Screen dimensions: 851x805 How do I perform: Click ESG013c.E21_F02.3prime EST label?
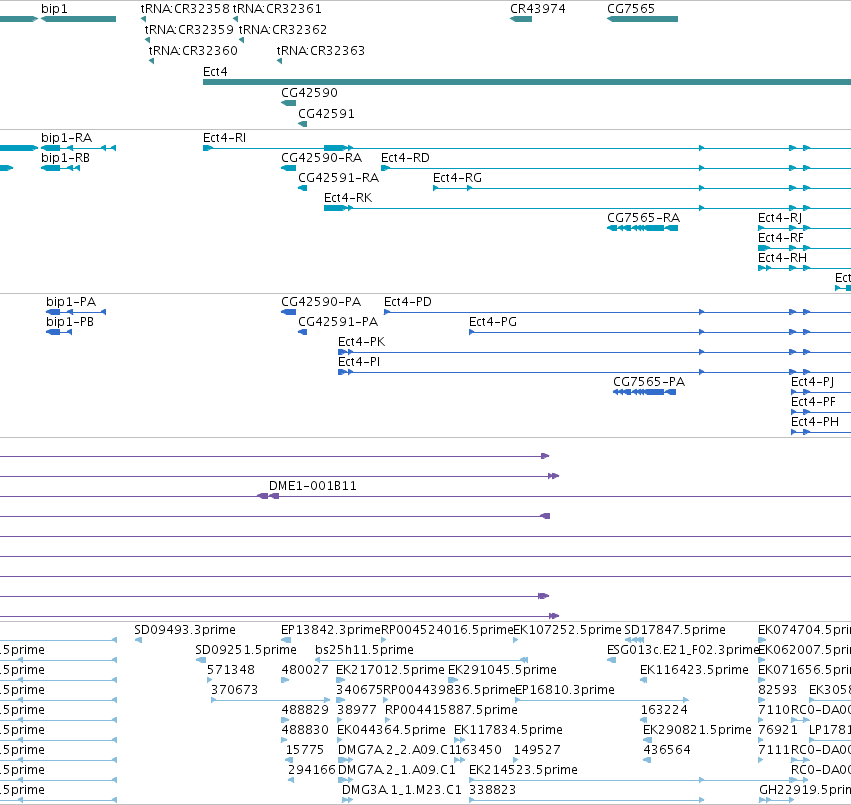coord(683,650)
